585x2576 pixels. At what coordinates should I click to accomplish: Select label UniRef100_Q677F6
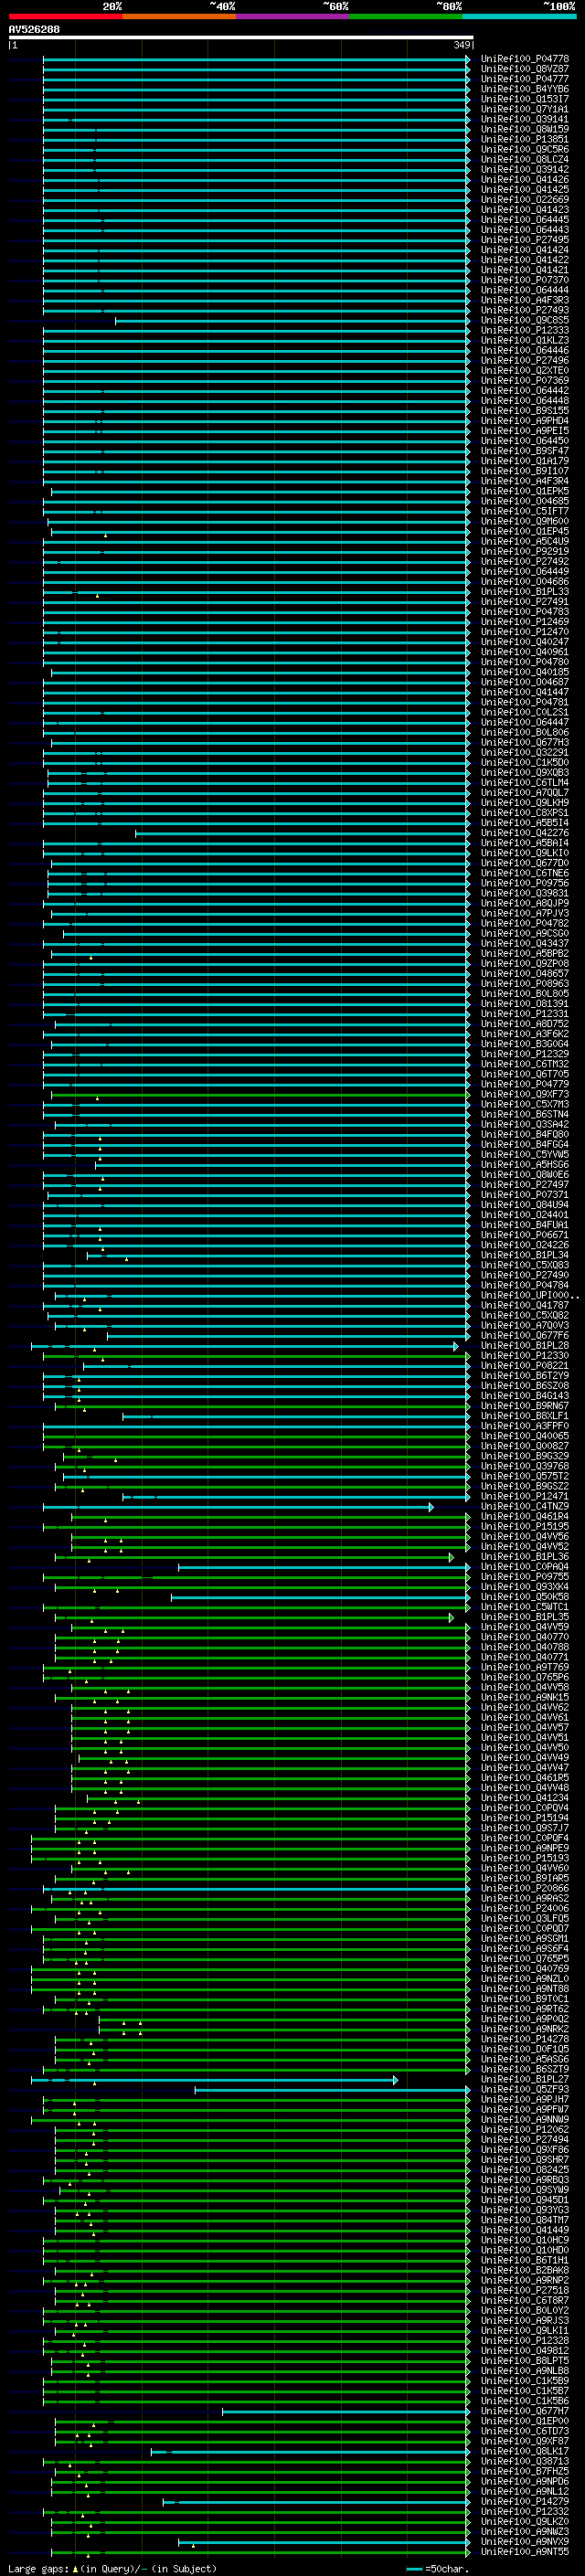pyautogui.click(x=525, y=1335)
